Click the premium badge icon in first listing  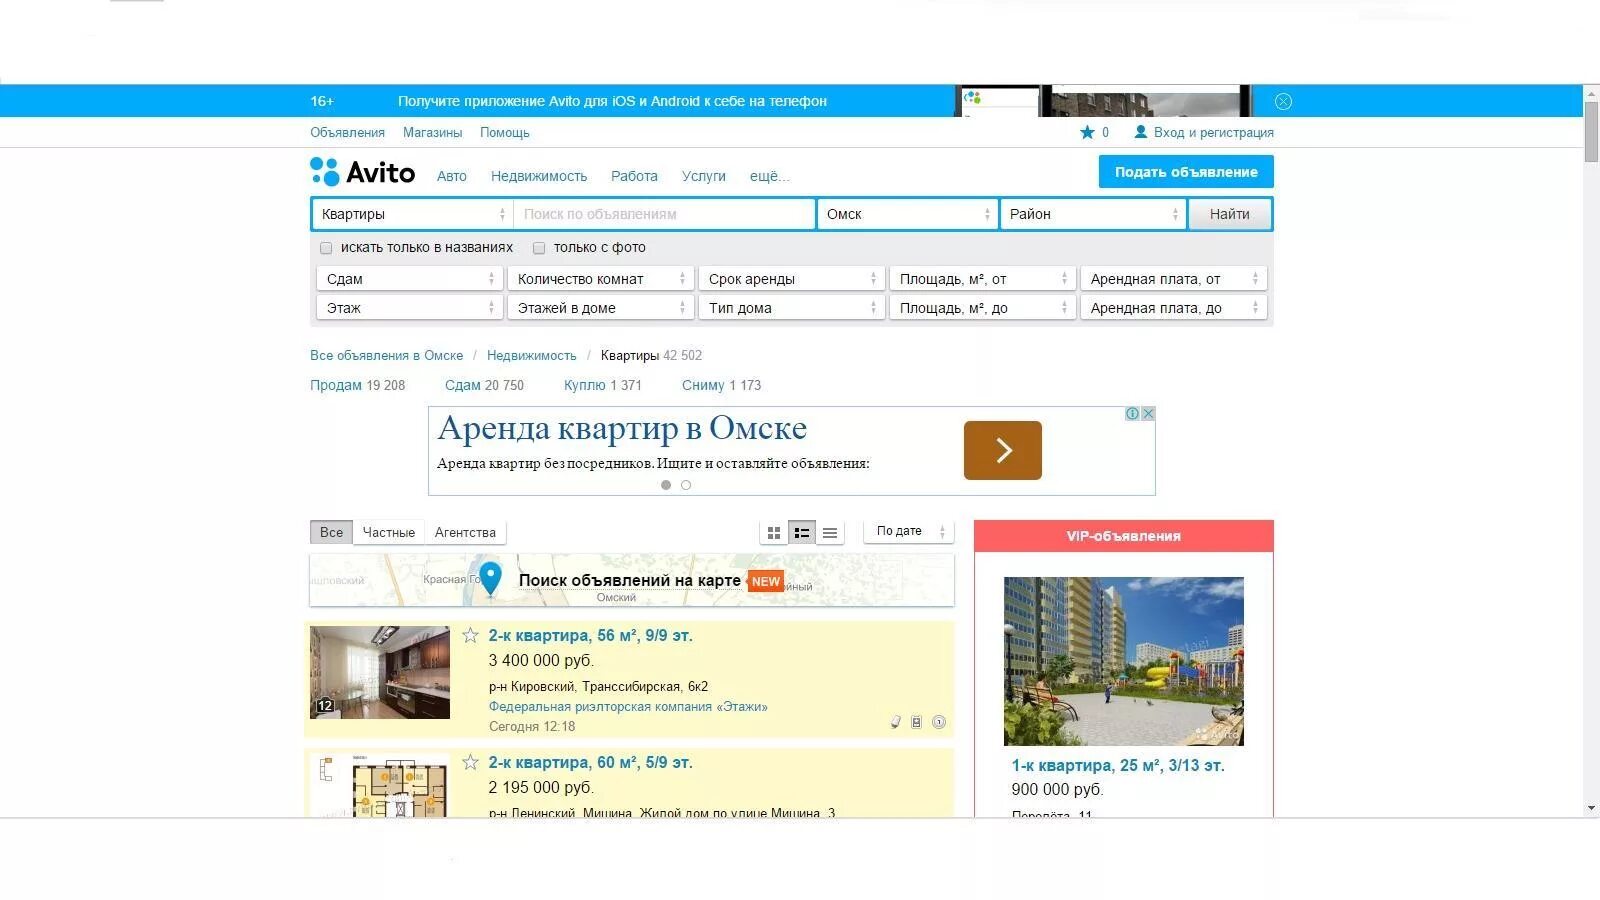click(x=916, y=722)
